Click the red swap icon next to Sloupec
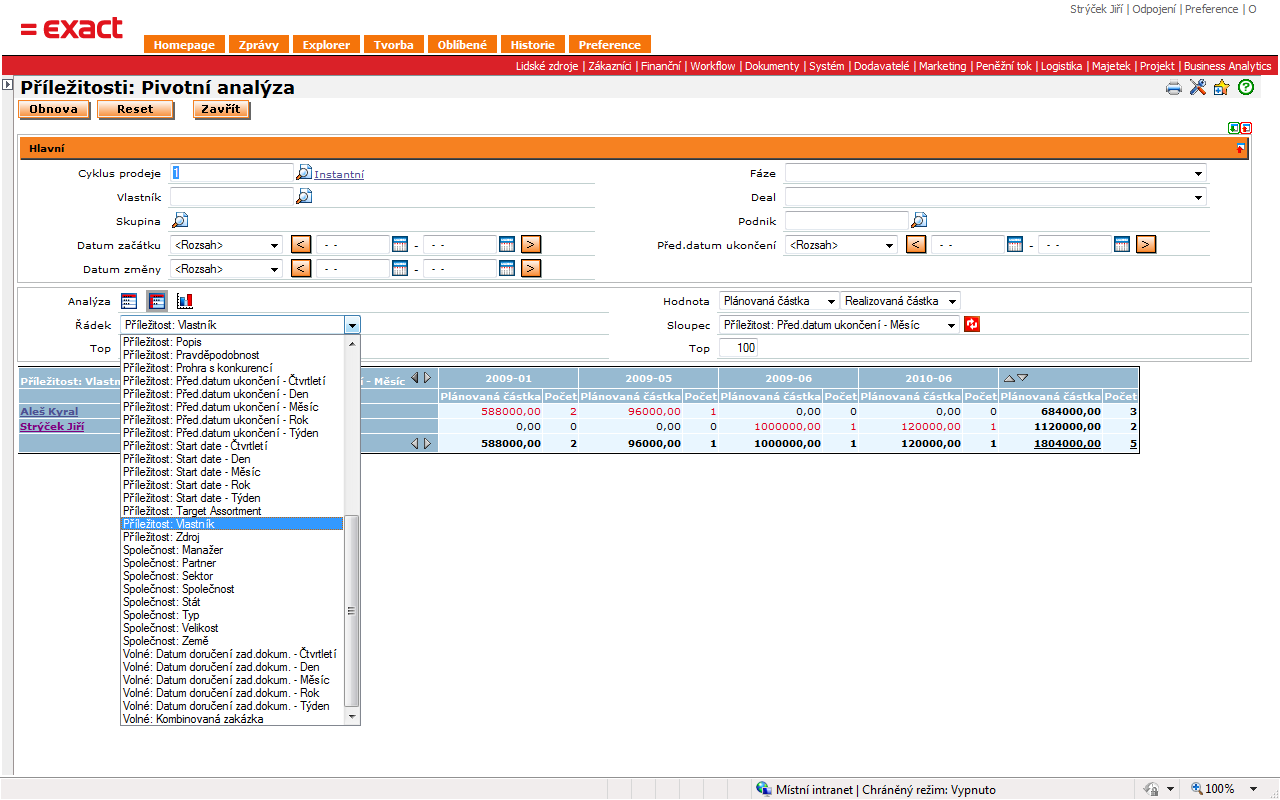Screen dimensions: 1280x800 coord(972,324)
